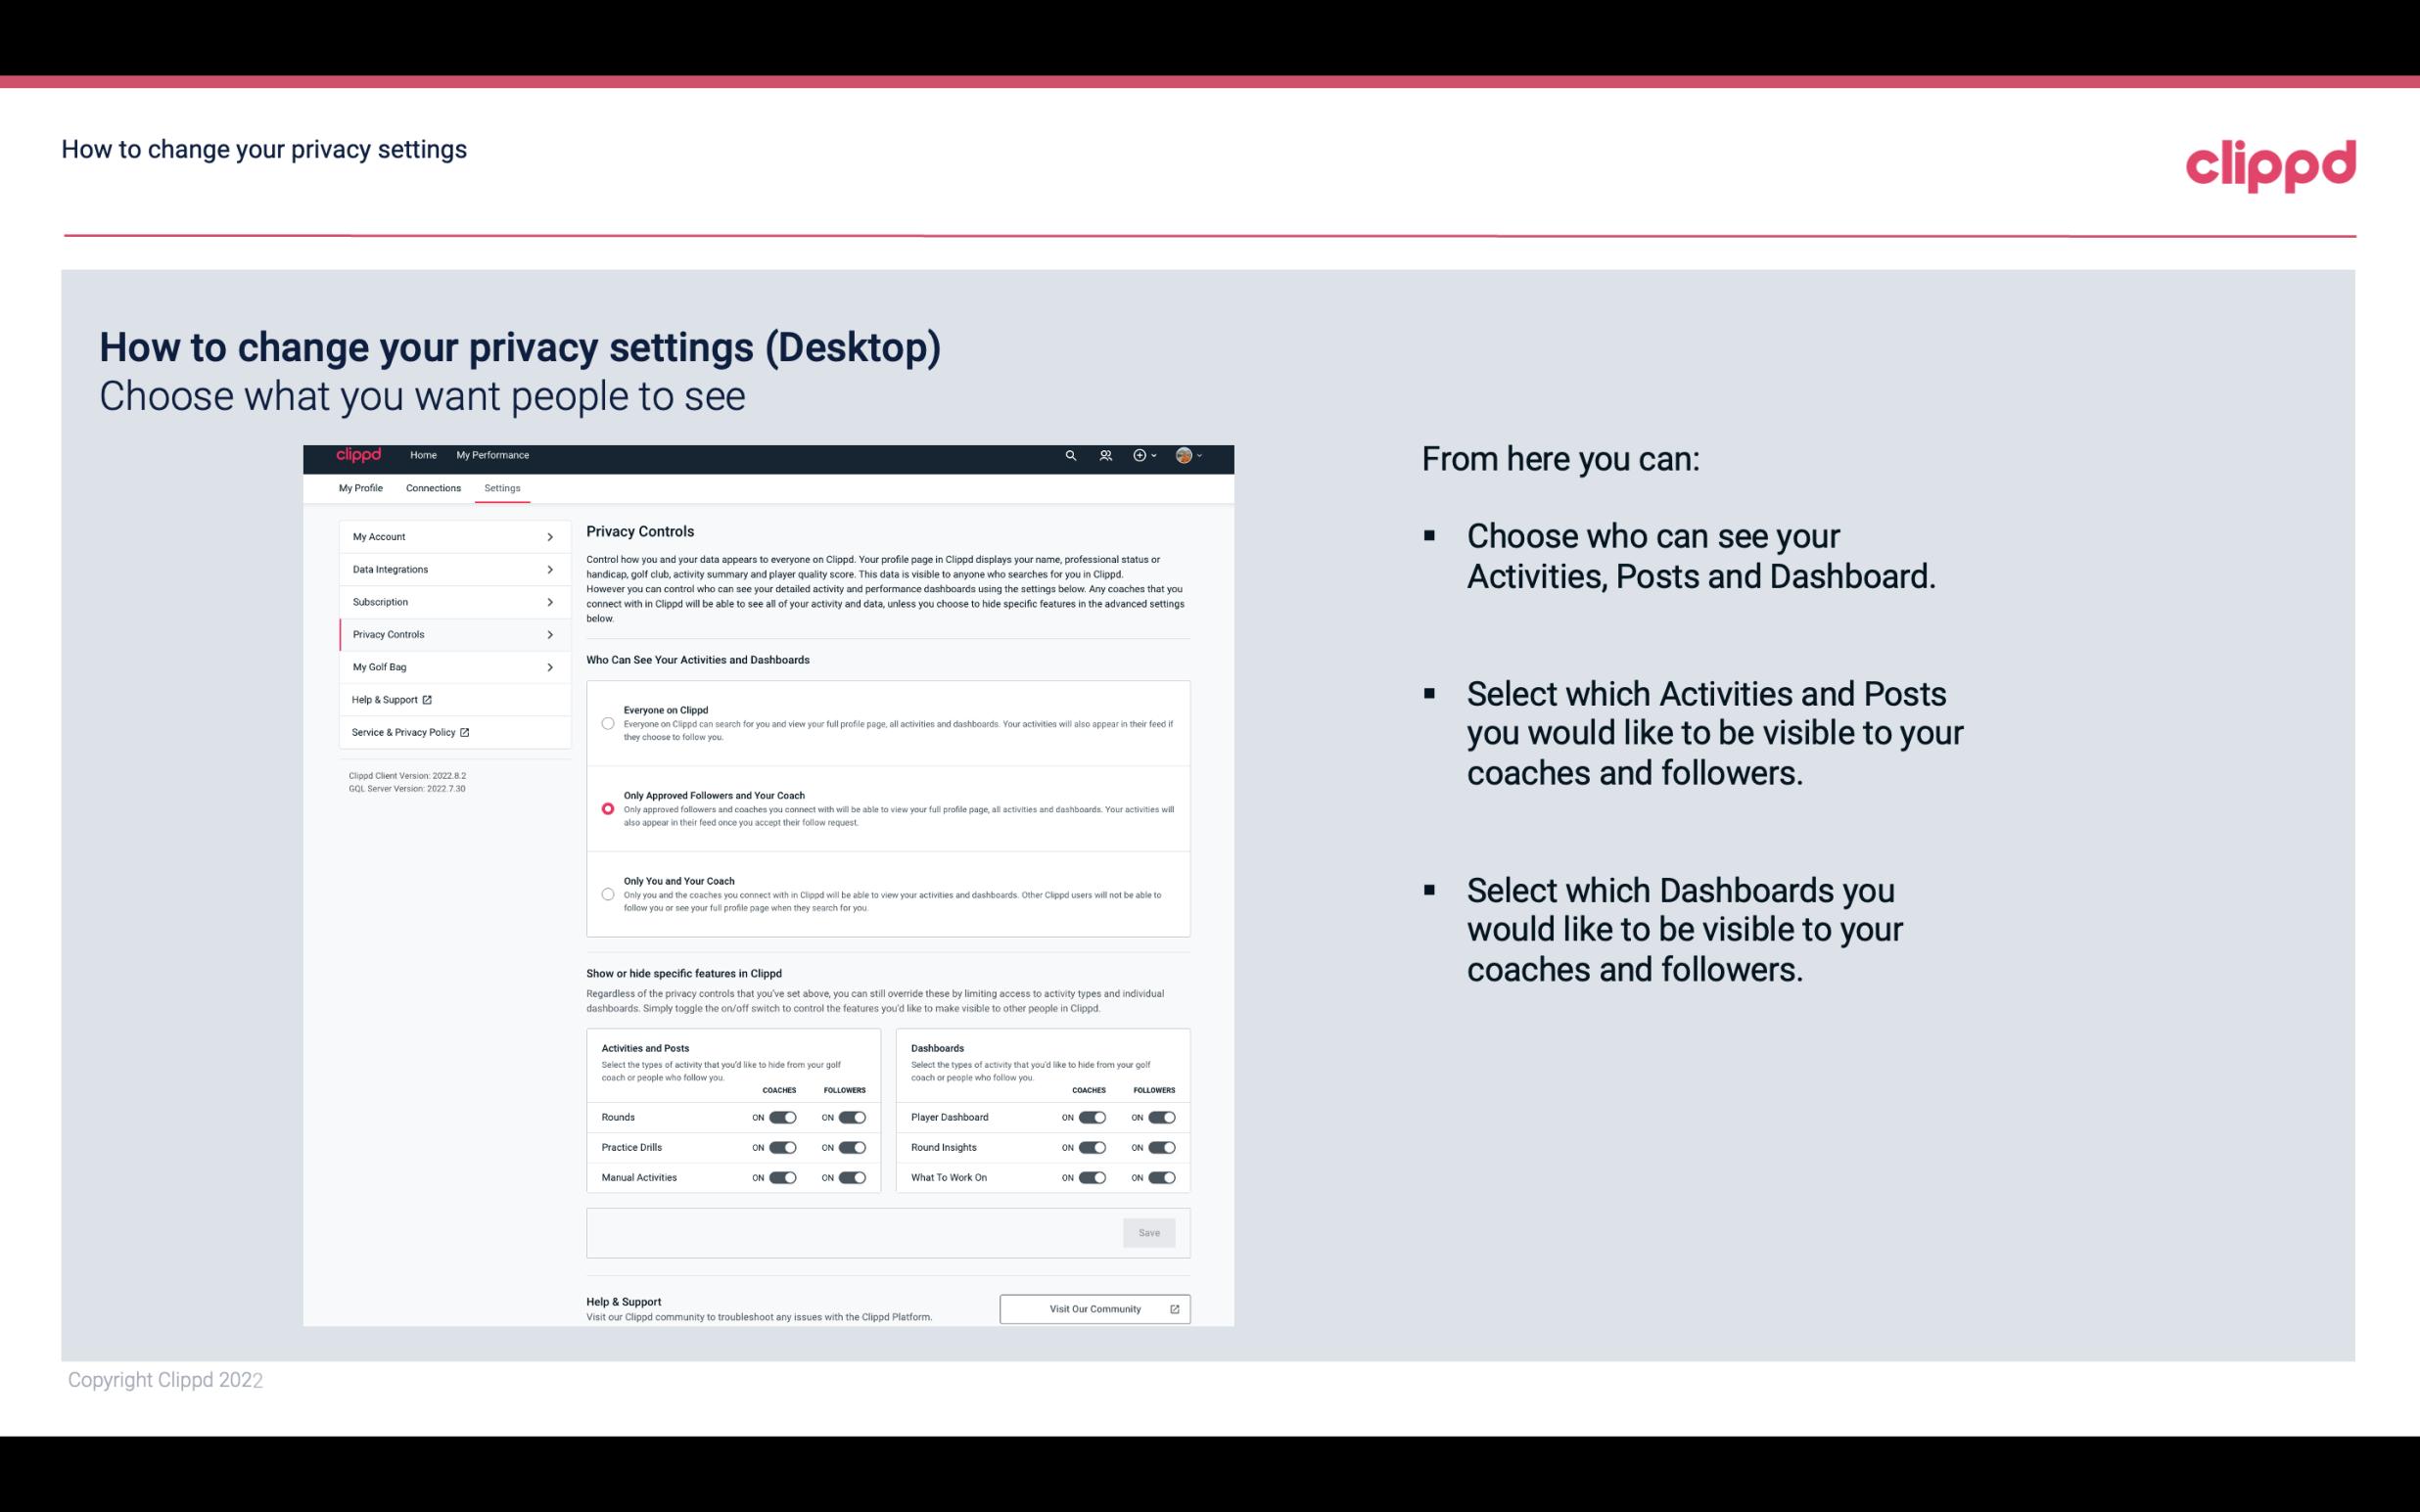Toggle Player Dashboard visibility for Followers

tap(1162, 1115)
